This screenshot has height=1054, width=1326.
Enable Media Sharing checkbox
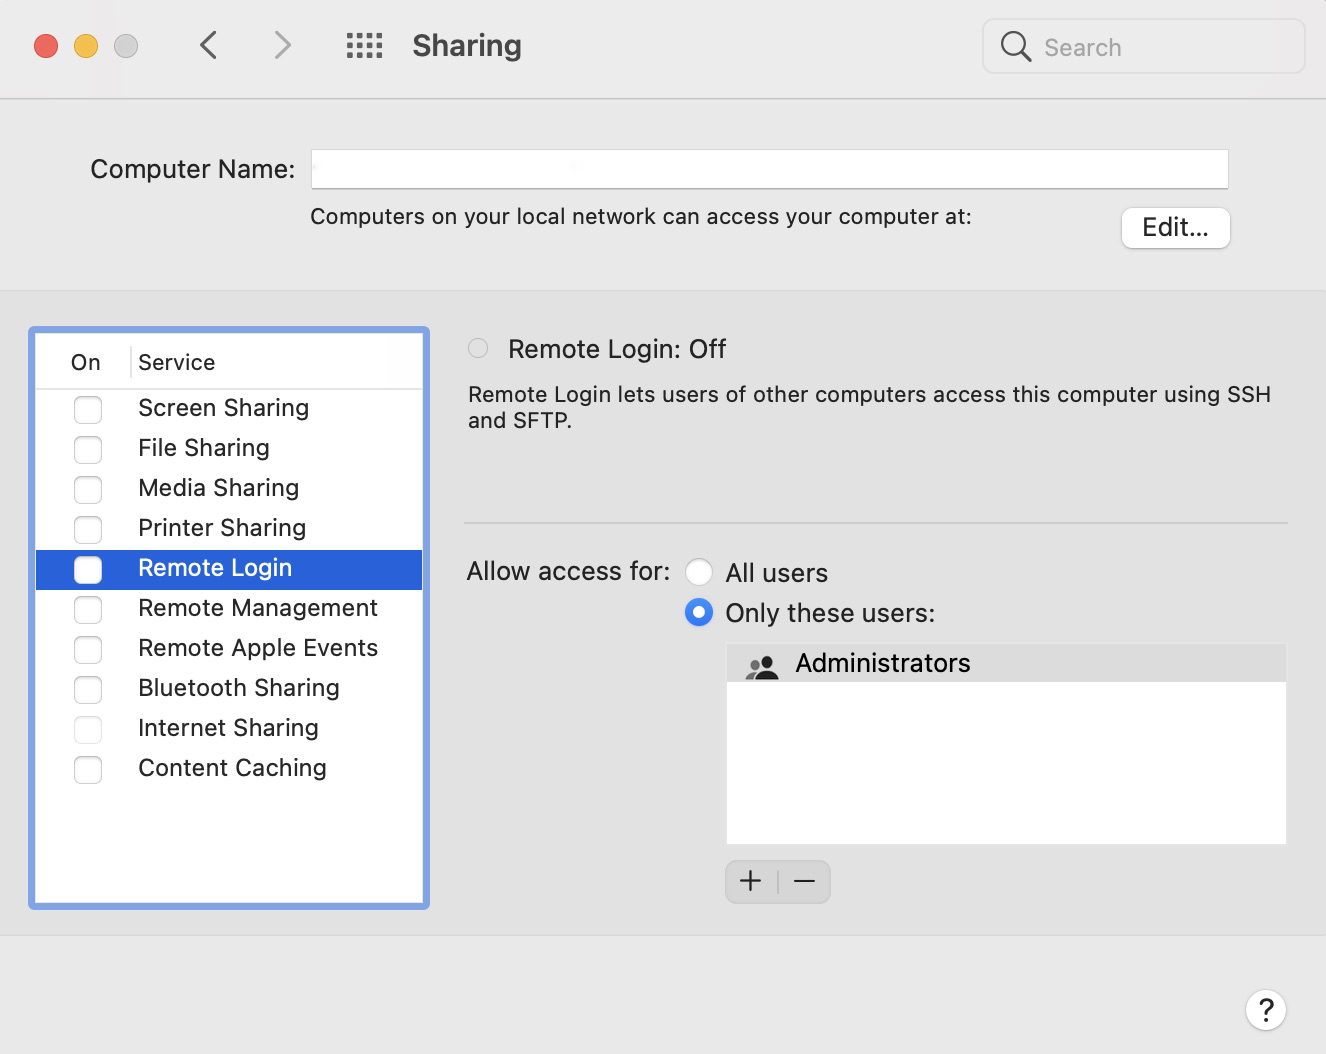tap(88, 489)
